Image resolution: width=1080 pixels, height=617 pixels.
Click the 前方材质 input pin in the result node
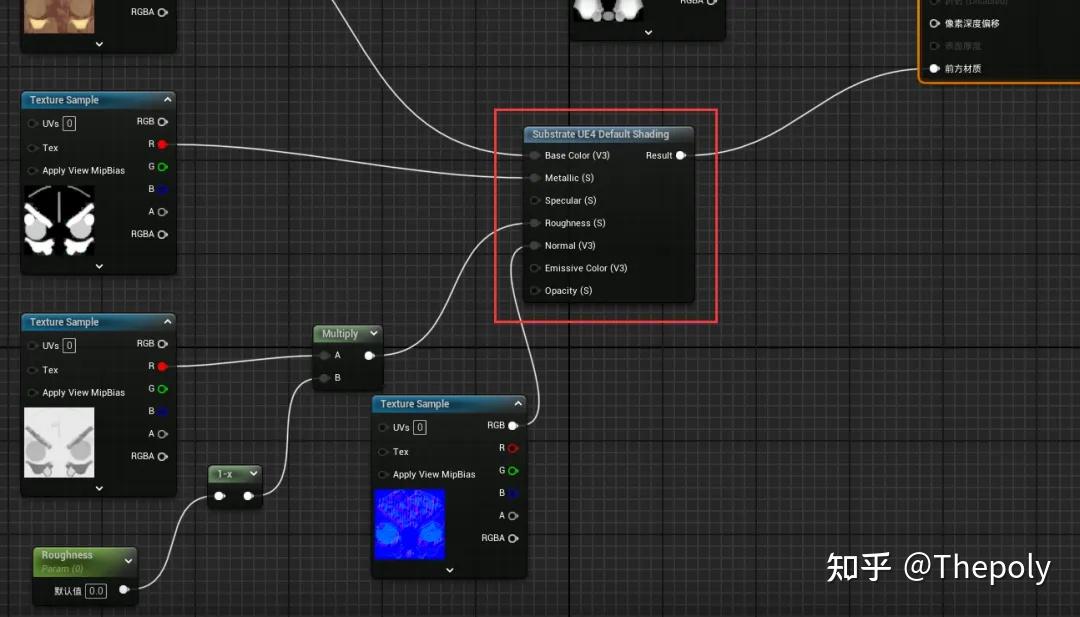(x=933, y=69)
